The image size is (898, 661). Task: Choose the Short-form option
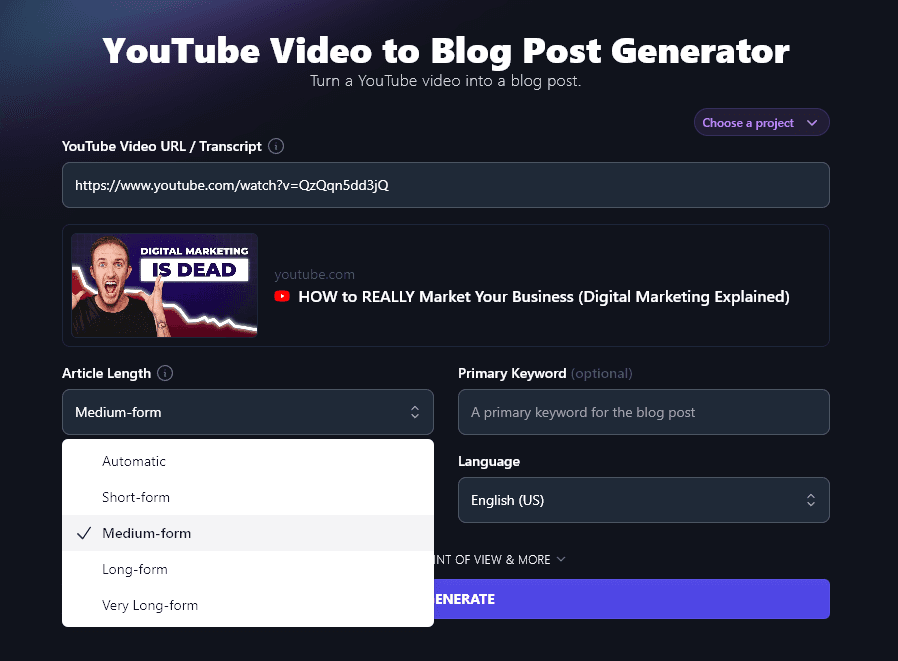[x=136, y=497]
